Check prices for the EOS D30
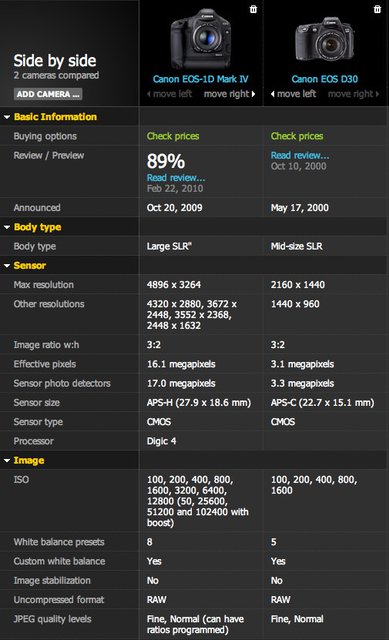The width and height of the screenshot is (389, 640). (x=297, y=136)
